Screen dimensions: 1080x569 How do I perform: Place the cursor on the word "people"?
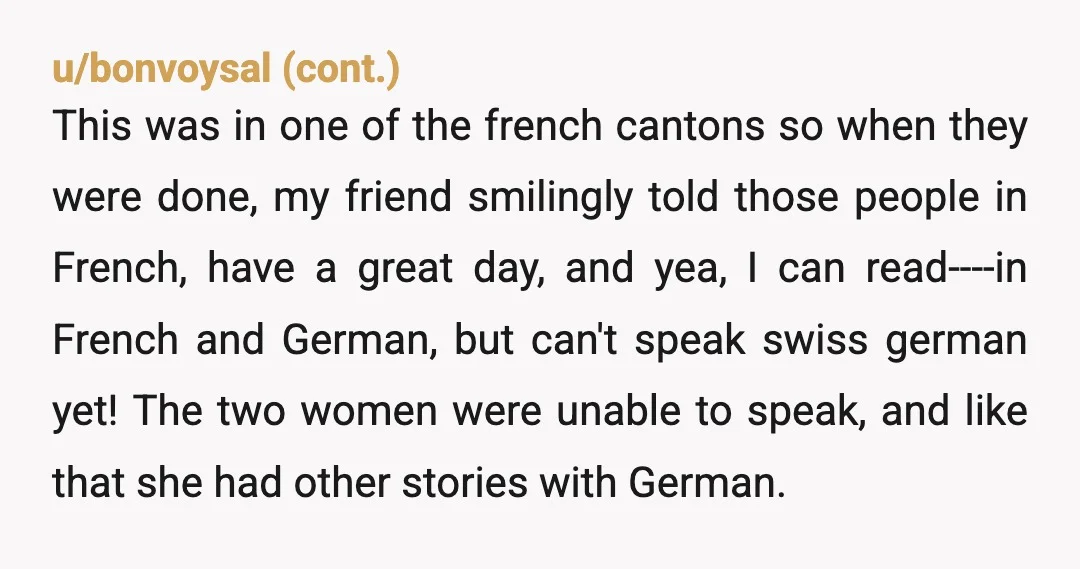coord(916,198)
